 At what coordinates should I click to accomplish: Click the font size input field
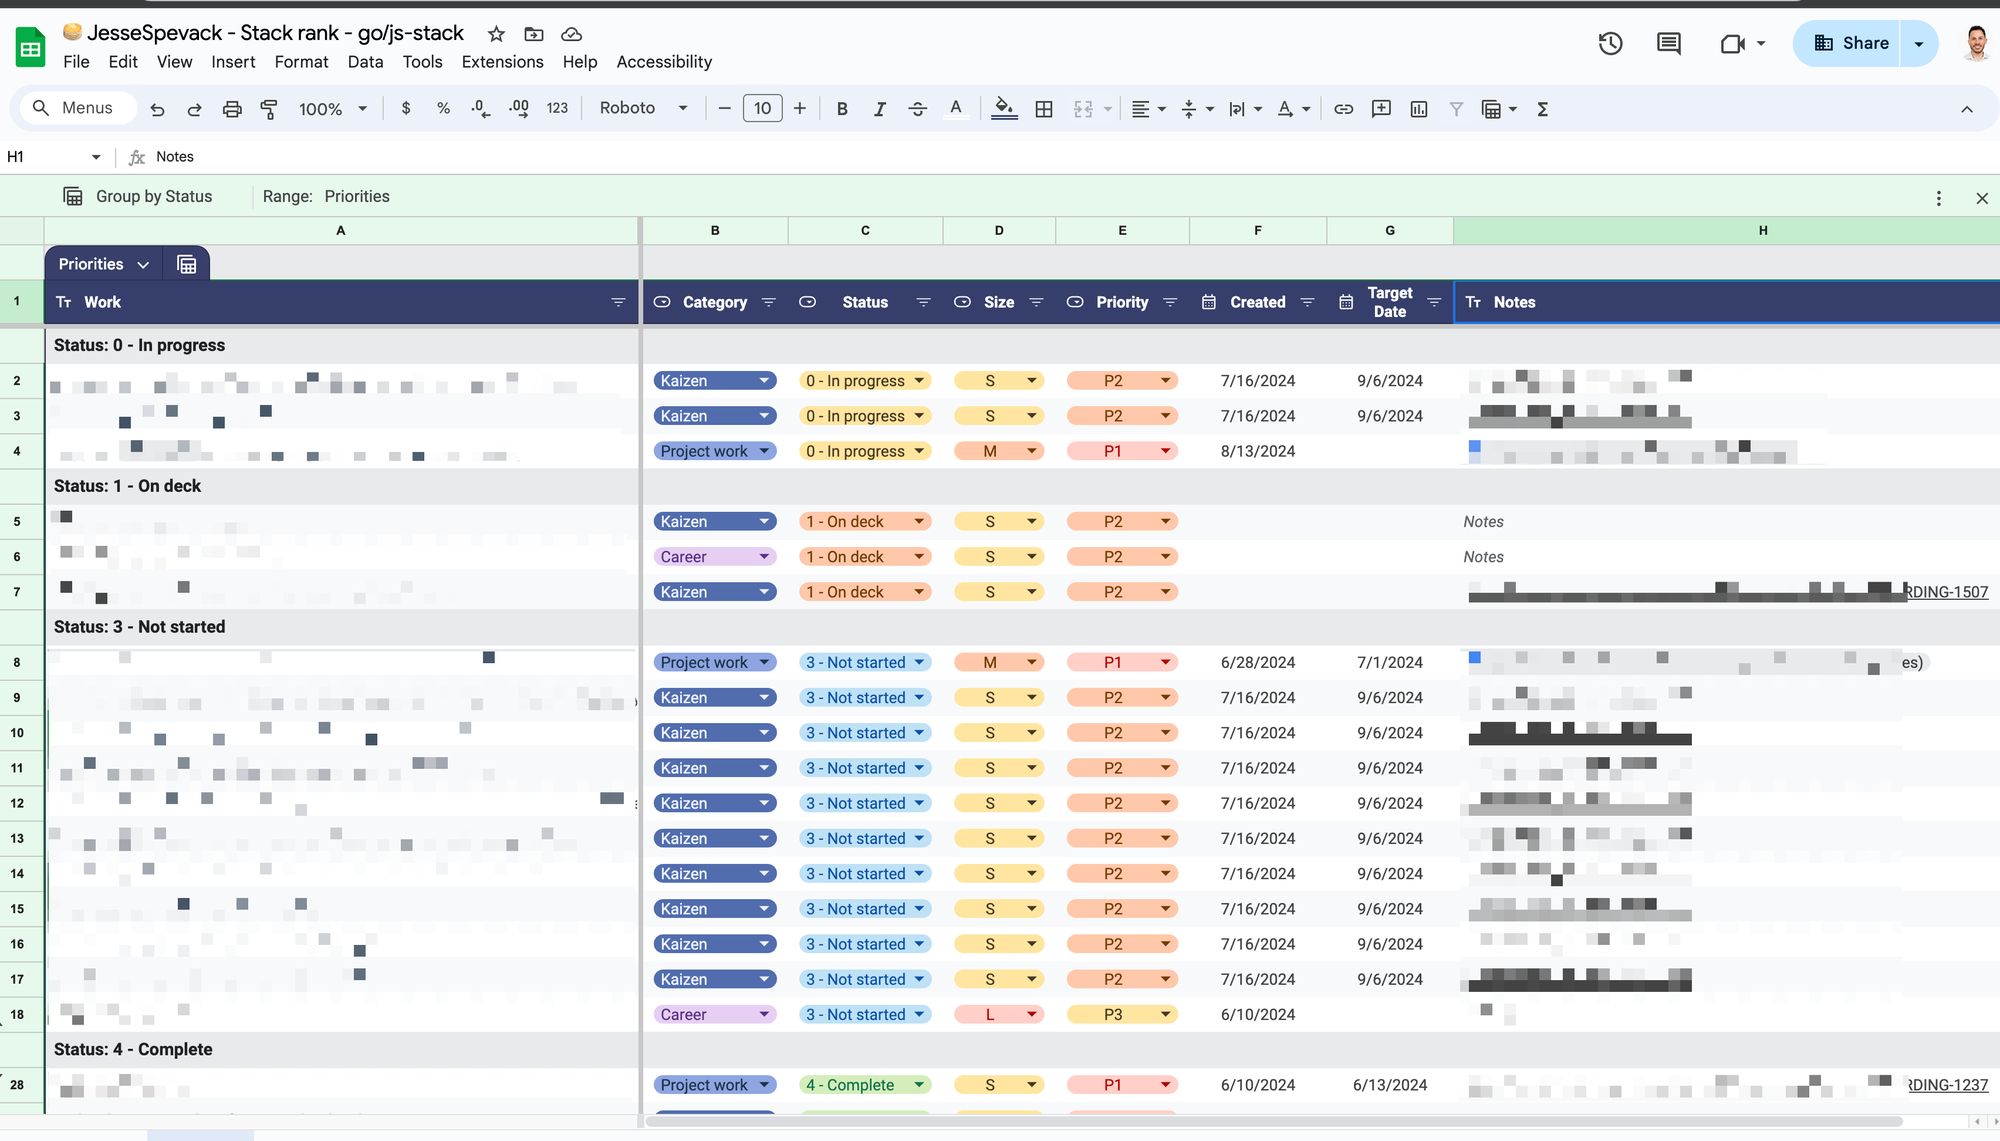point(762,108)
